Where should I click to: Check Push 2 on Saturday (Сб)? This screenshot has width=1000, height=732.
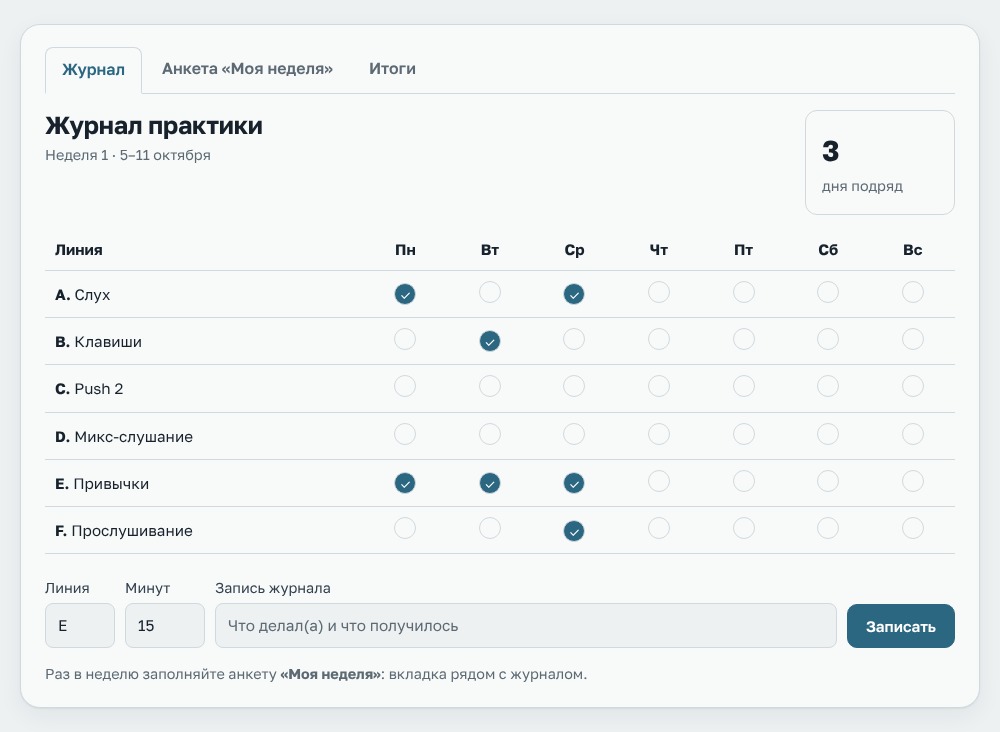(828, 386)
